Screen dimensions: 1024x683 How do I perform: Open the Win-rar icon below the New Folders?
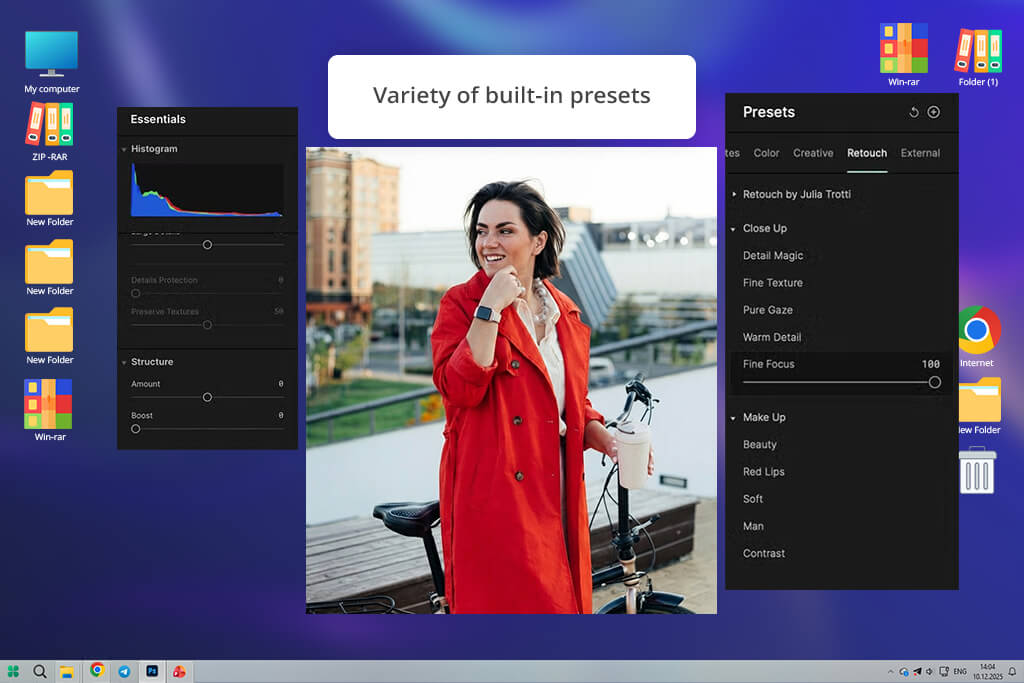coord(49,410)
